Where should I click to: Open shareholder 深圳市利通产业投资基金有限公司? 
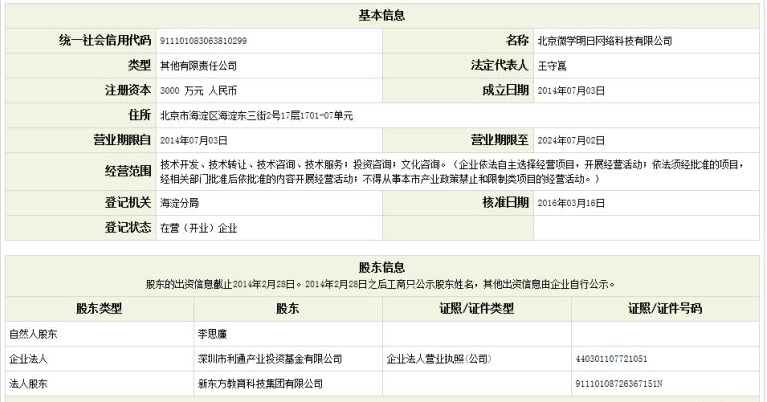pyautogui.click(x=270, y=359)
